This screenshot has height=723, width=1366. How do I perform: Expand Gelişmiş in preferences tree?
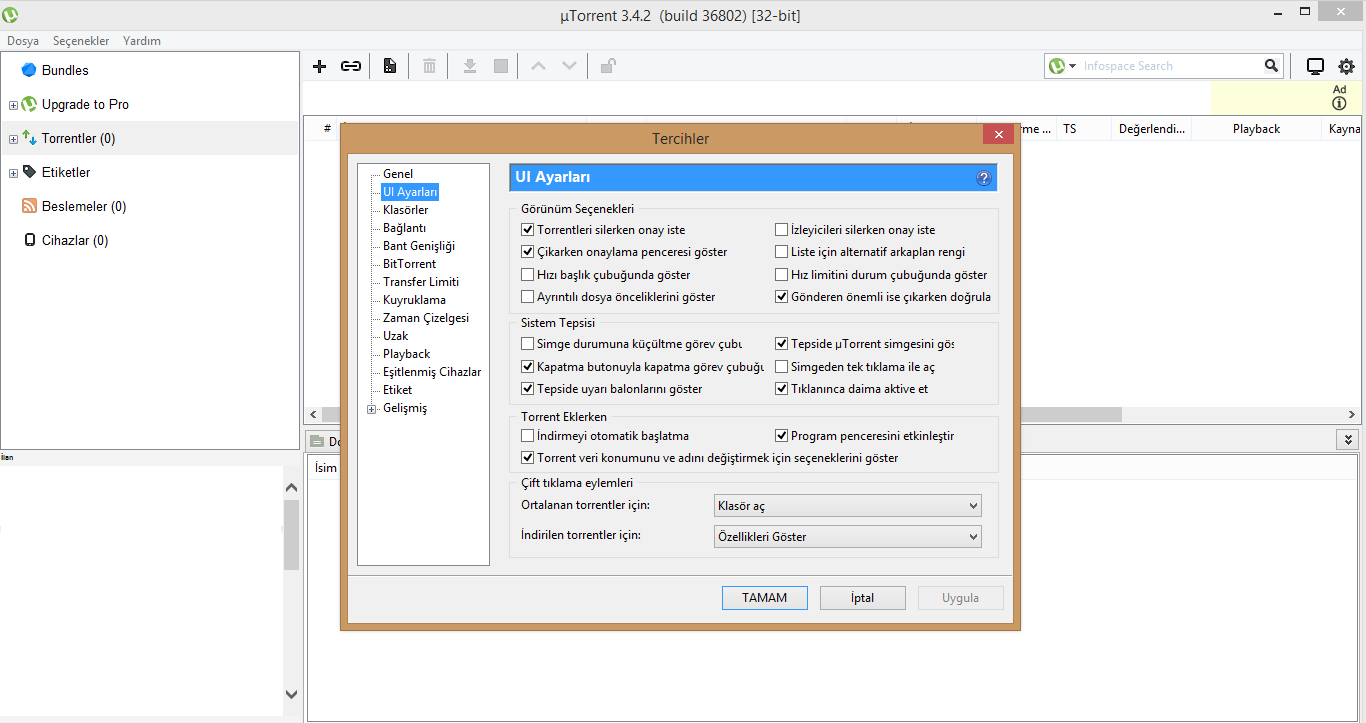(372, 408)
